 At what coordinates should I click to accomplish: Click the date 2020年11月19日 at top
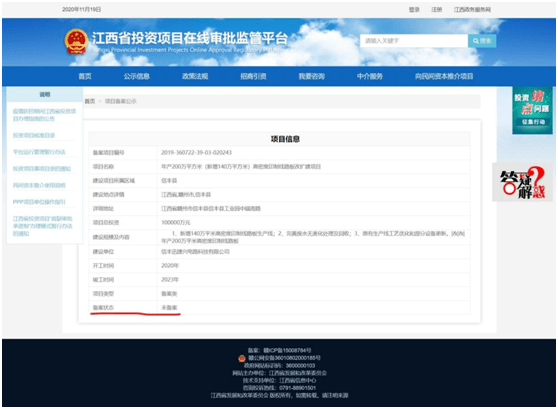[81, 10]
